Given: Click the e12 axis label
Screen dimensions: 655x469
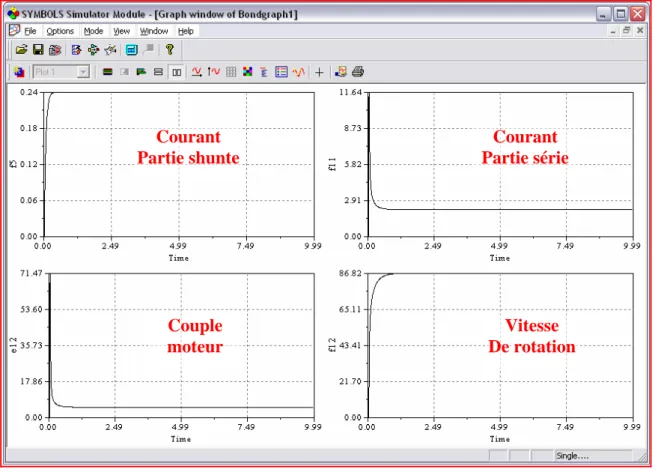Looking at the screenshot, I should tap(13, 345).
